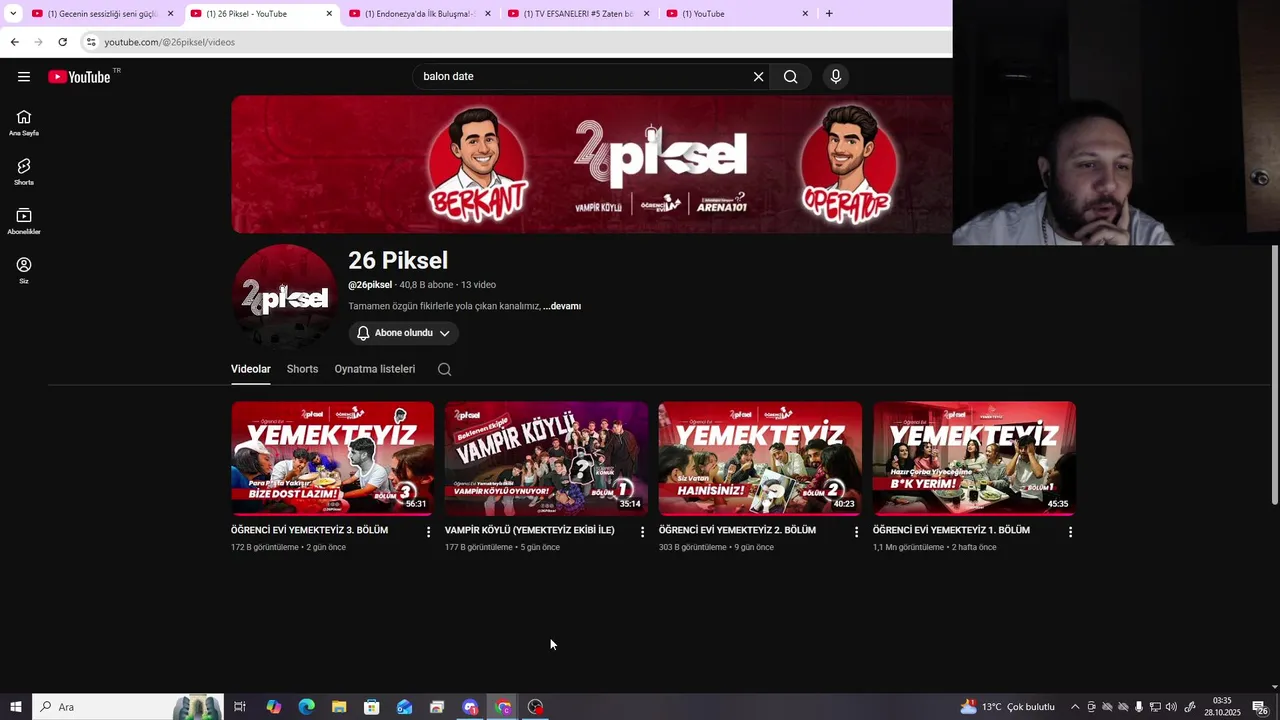Image resolution: width=1280 pixels, height=720 pixels.
Task: Expand the Abone olundu subscription dropdown
Action: 404,333
